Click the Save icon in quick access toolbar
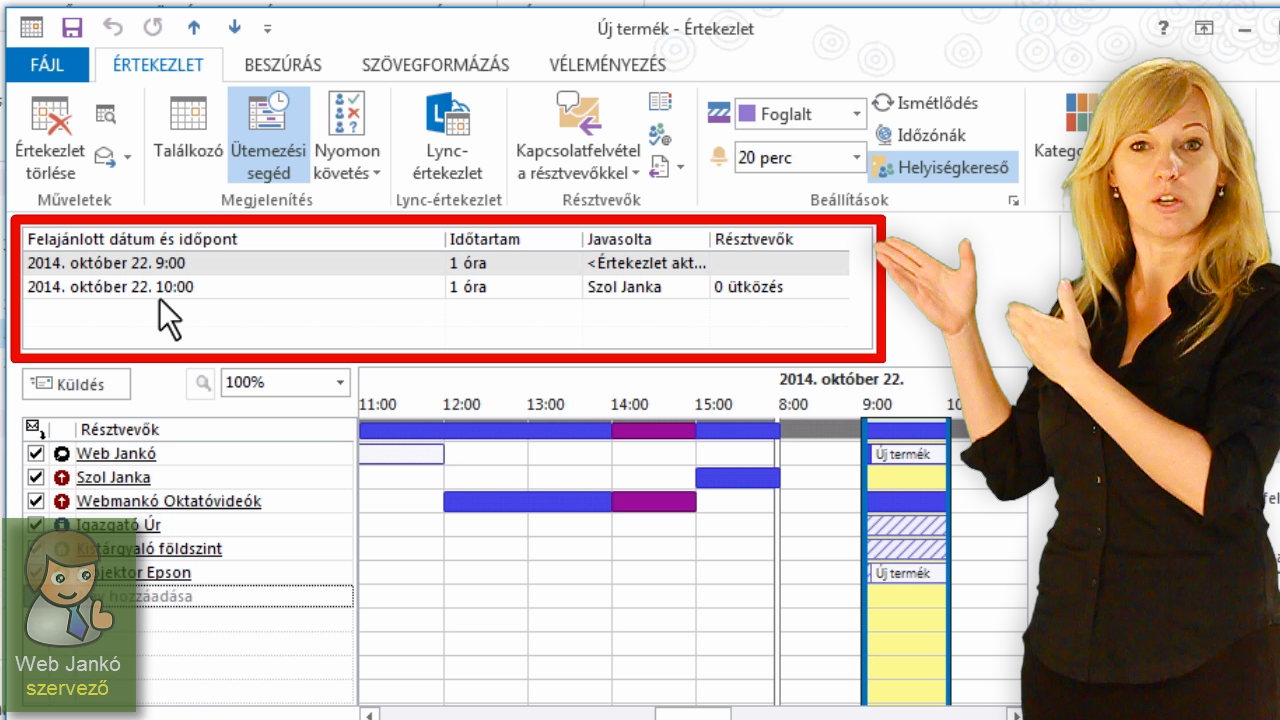Image resolution: width=1280 pixels, height=720 pixels. click(72, 28)
